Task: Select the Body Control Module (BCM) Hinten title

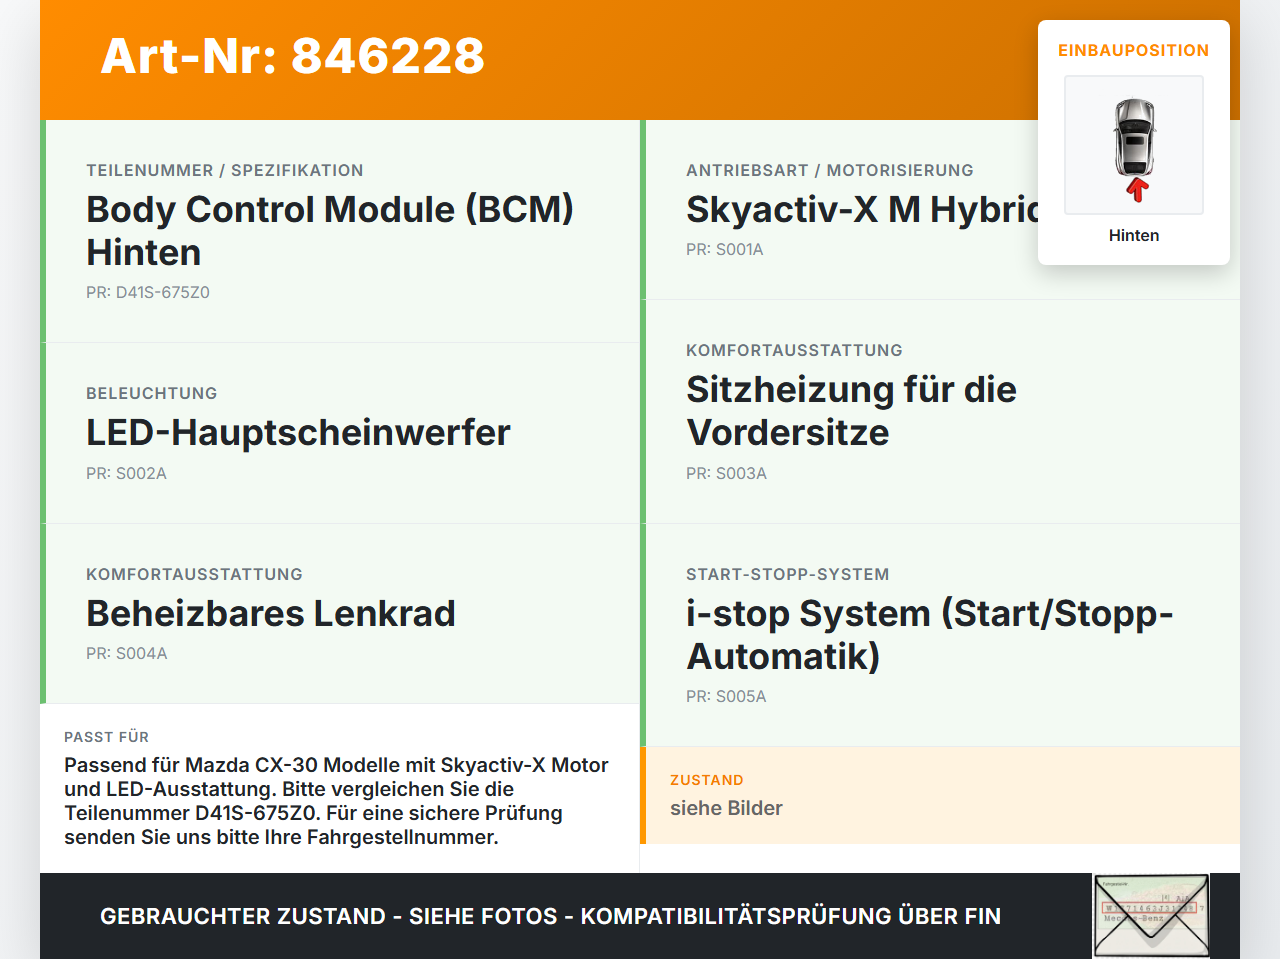Action: pos(330,231)
